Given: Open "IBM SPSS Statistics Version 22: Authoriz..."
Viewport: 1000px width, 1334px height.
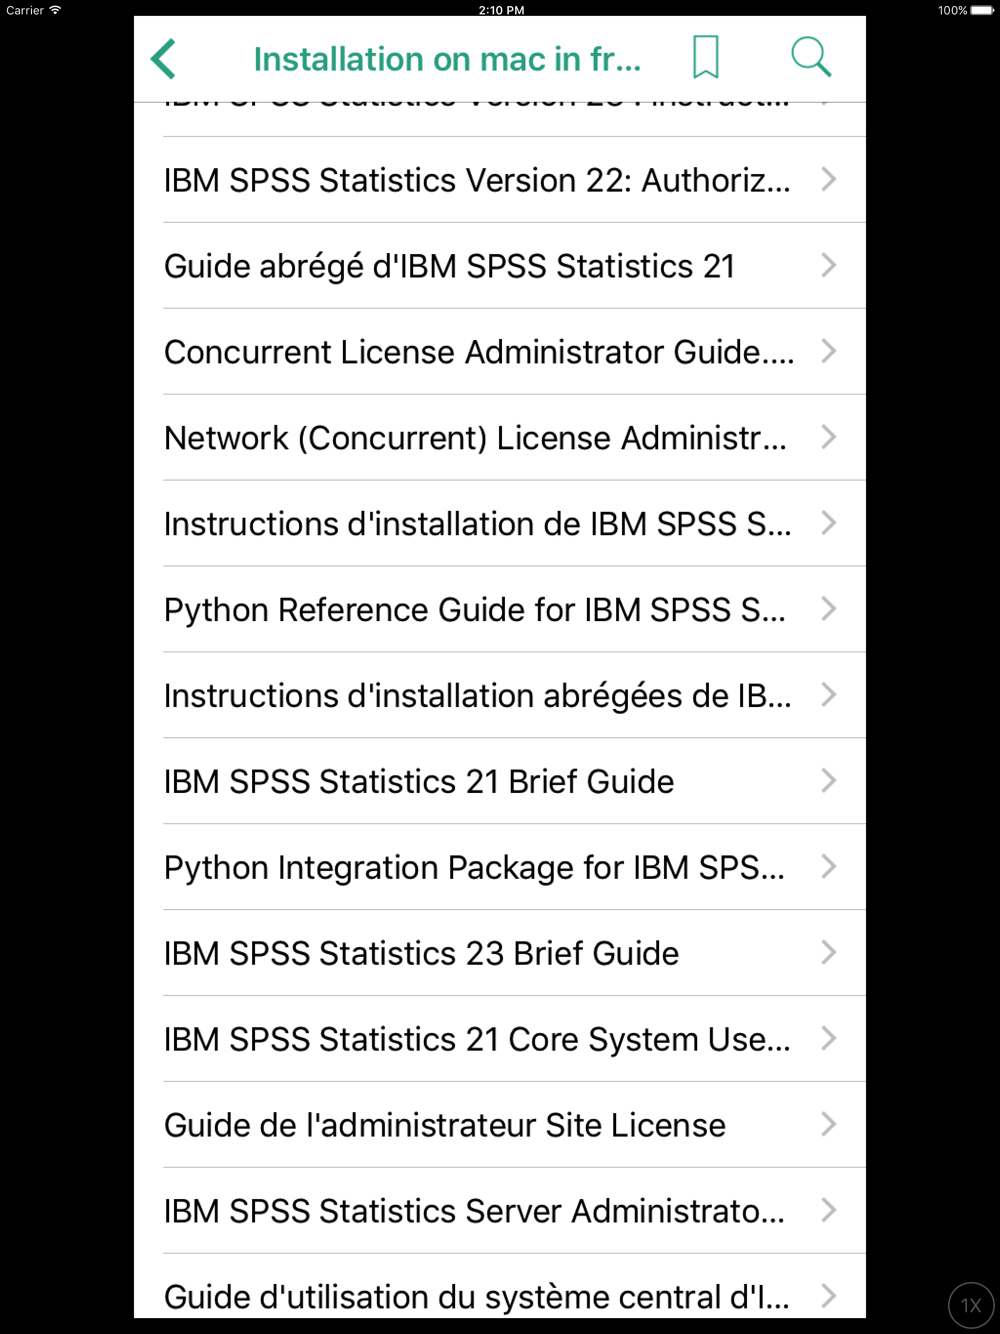Looking at the screenshot, I should click(500, 180).
